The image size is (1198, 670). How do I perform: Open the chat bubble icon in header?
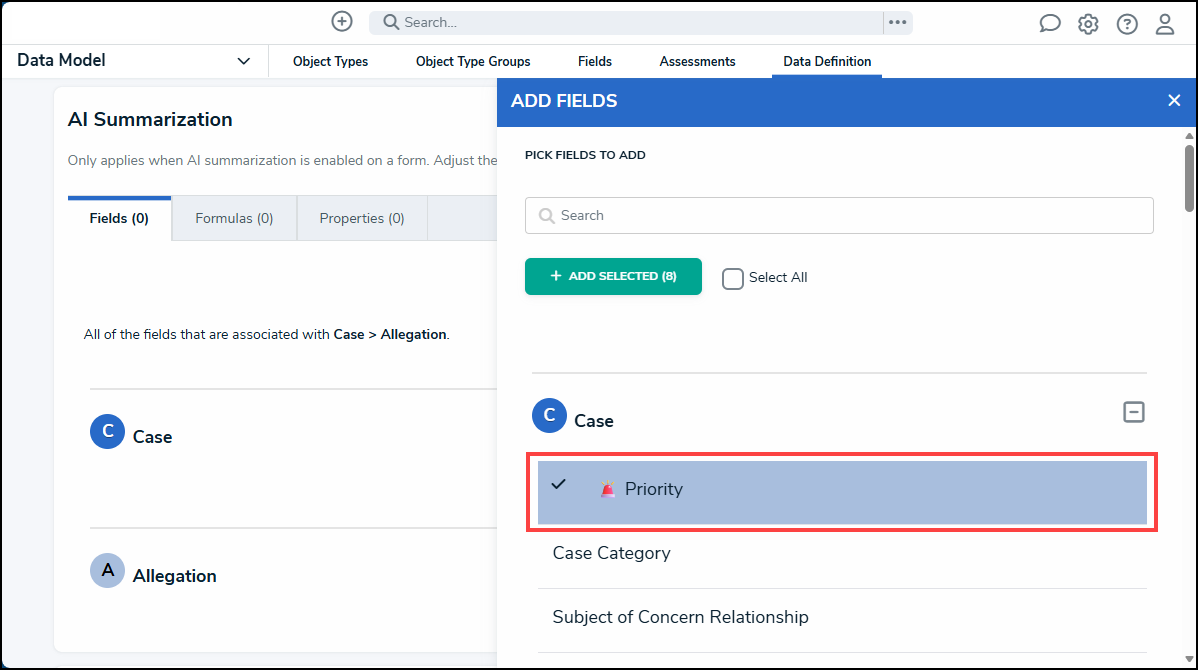[x=1050, y=24]
